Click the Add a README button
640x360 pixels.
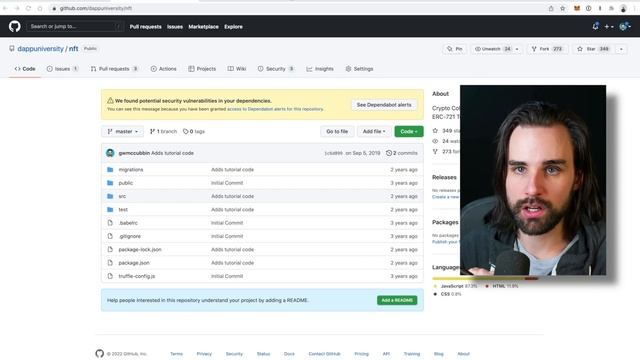[397, 300]
